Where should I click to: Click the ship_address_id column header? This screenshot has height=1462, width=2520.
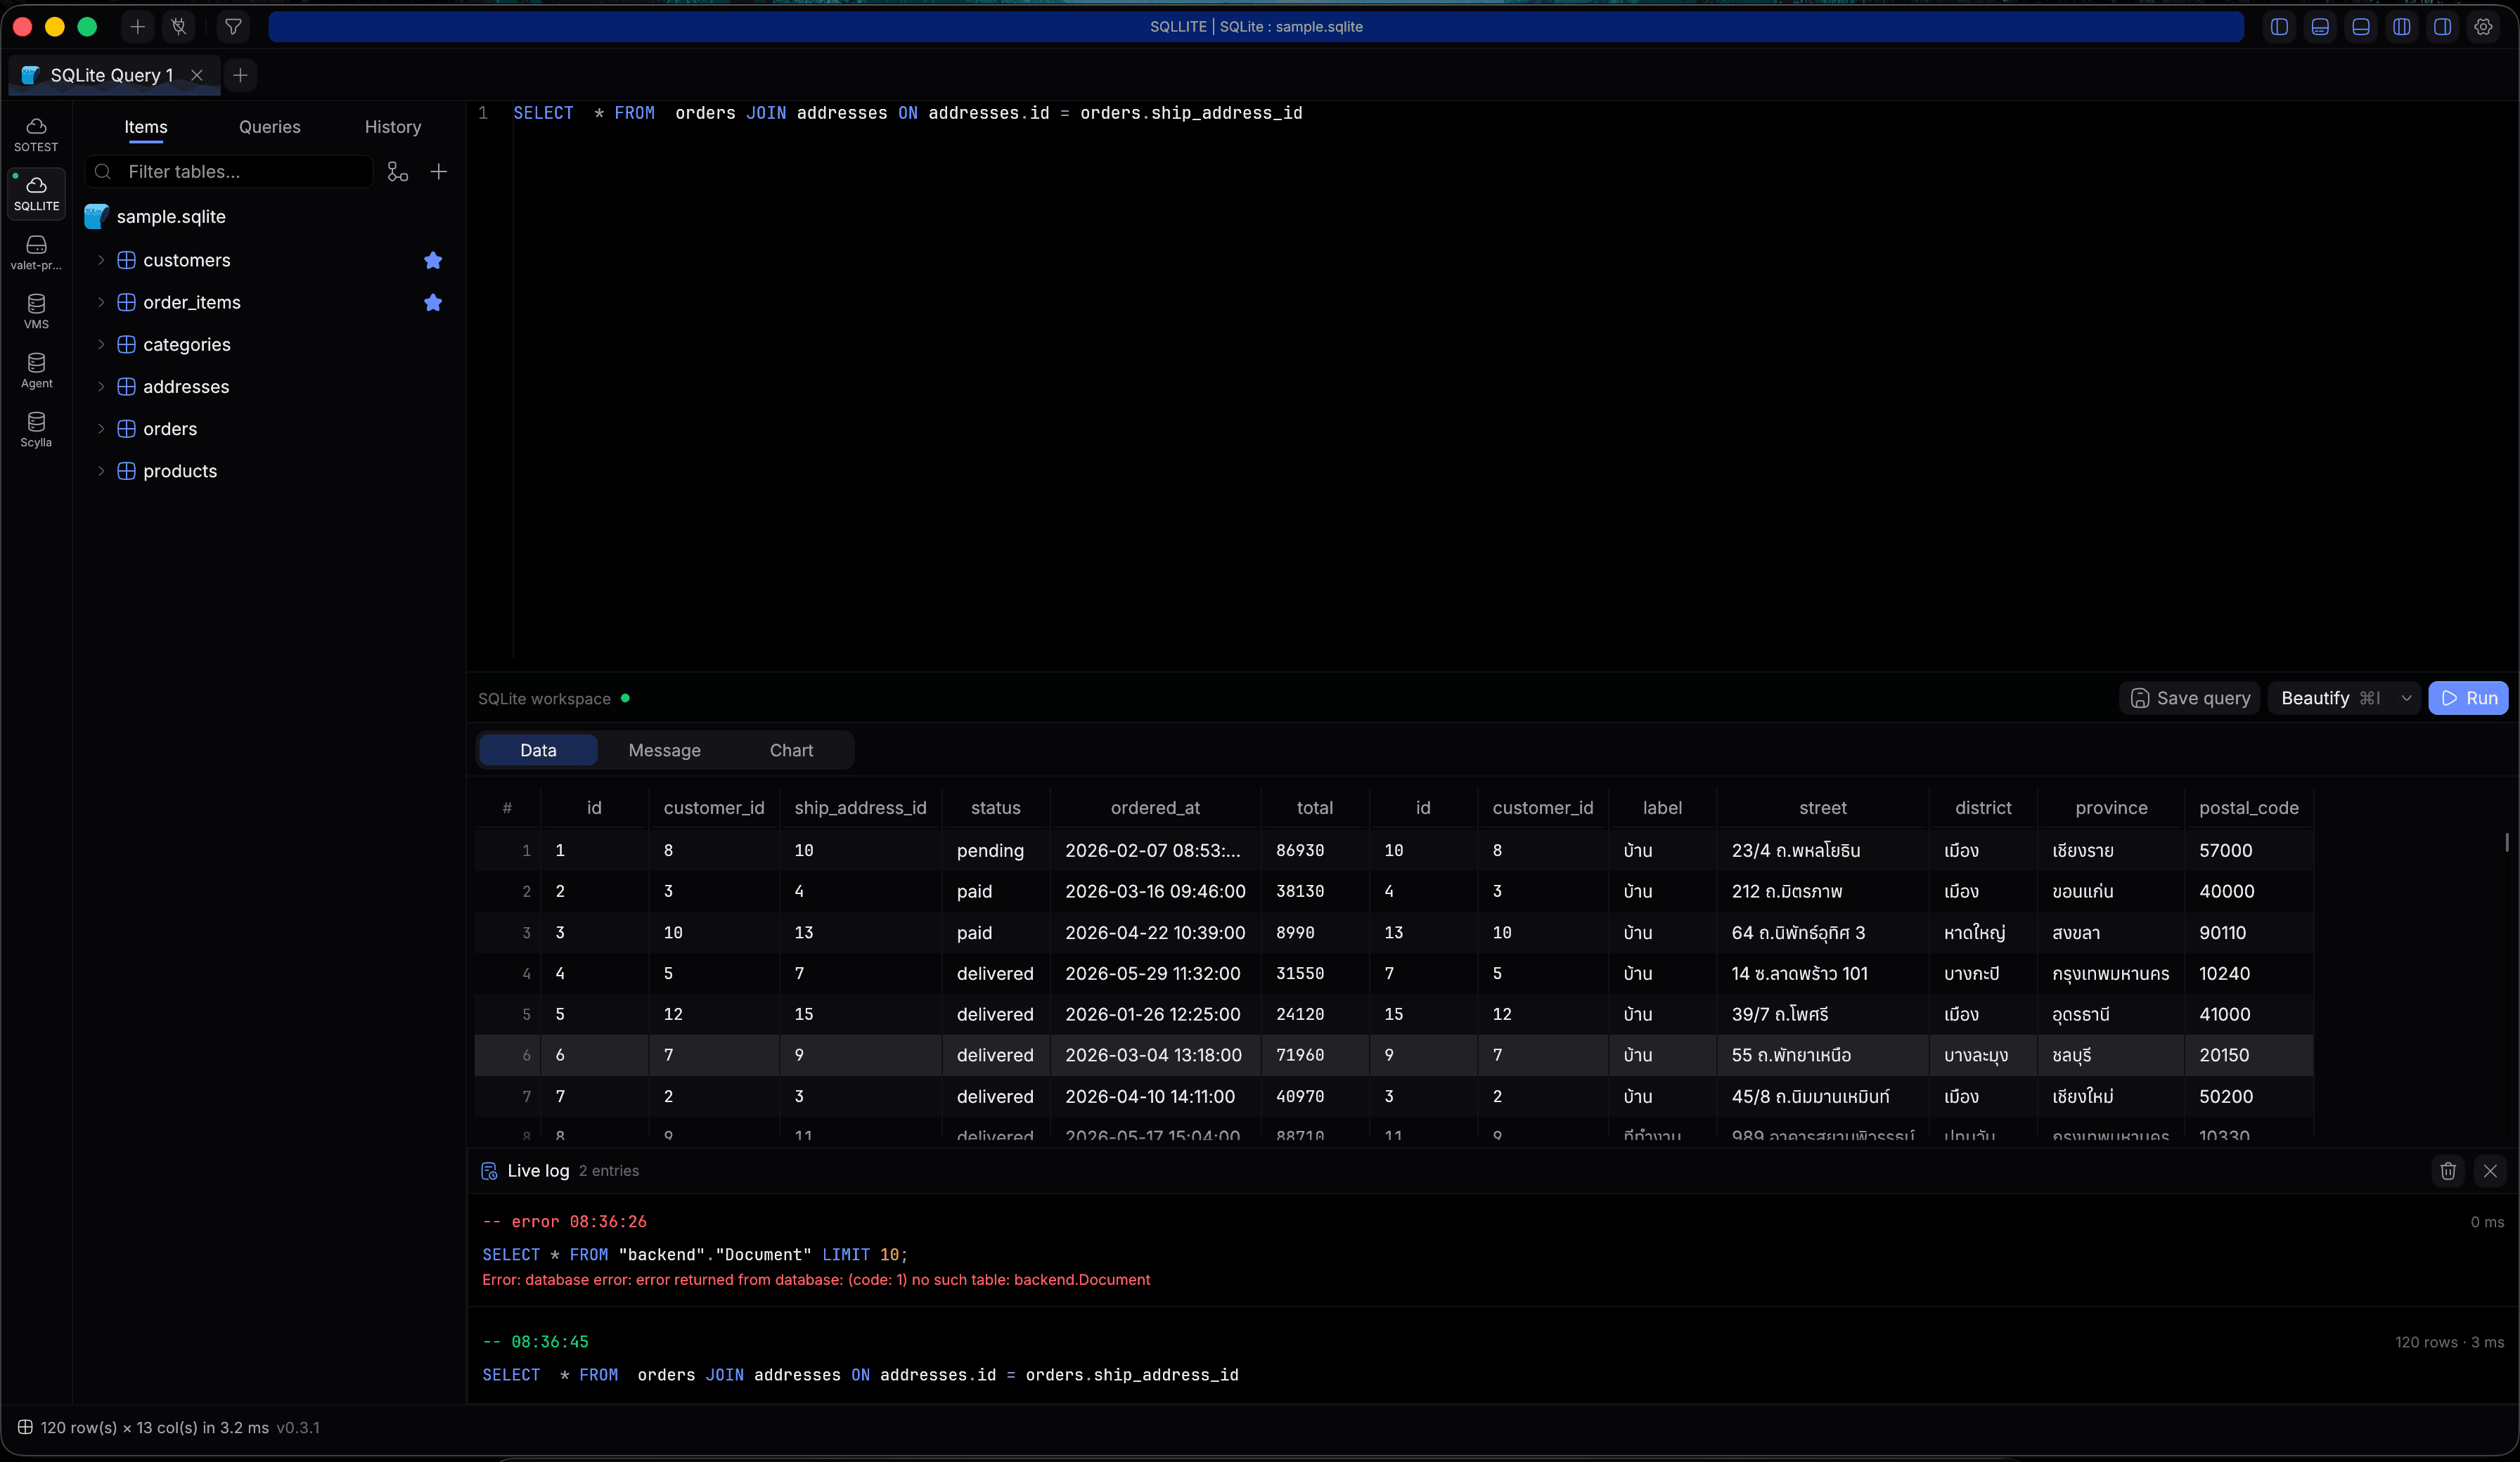[x=861, y=808]
